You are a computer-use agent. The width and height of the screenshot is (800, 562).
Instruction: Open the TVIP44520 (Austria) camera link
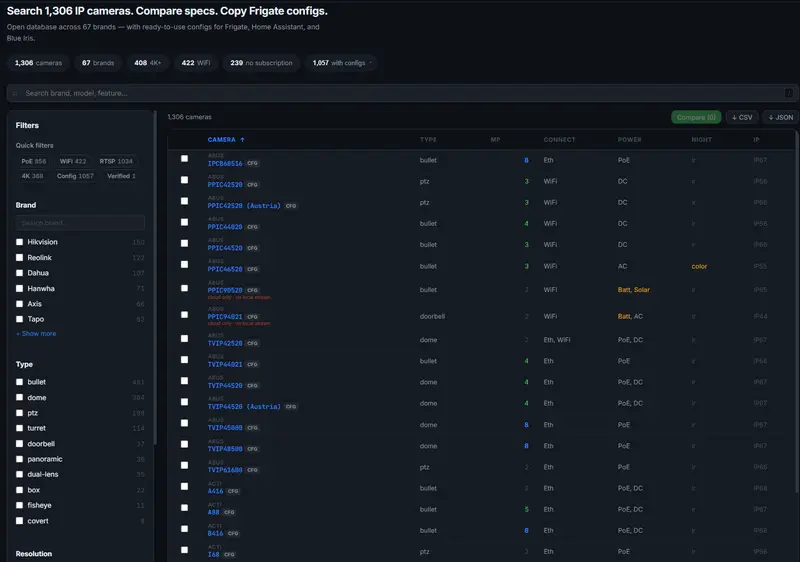[244, 407]
